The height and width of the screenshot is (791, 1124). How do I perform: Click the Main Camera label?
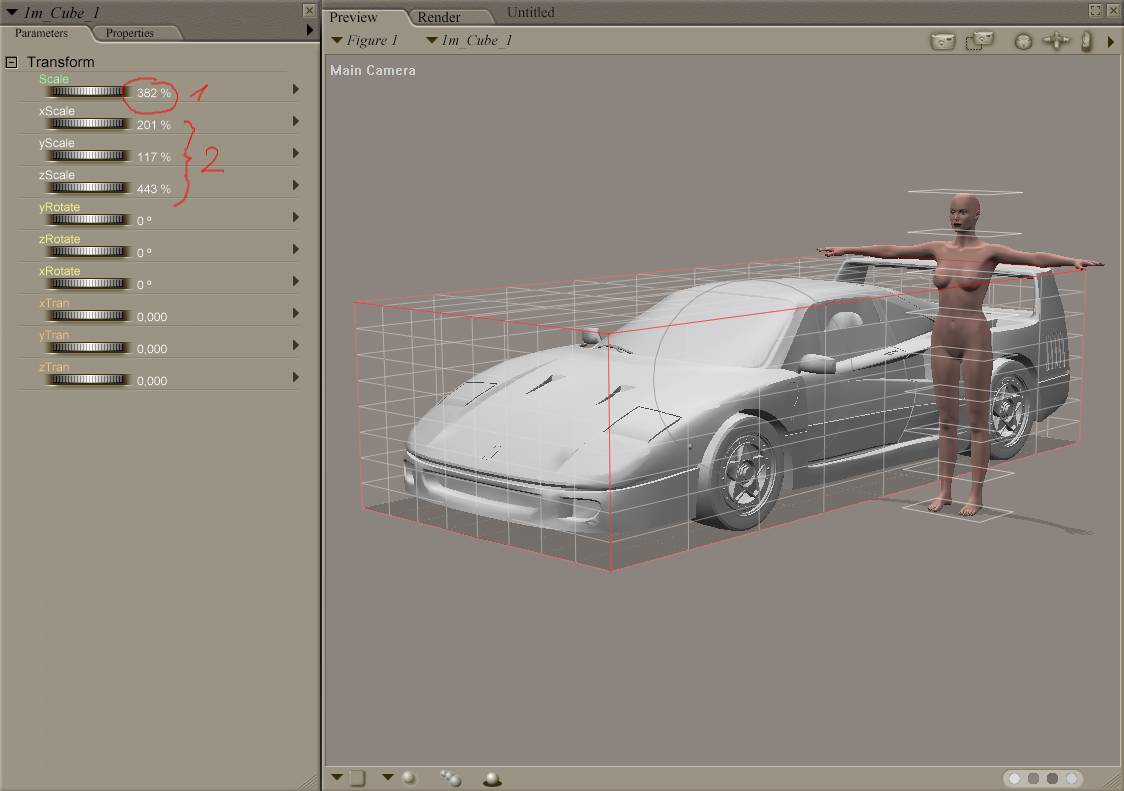[x=372, y=70]
